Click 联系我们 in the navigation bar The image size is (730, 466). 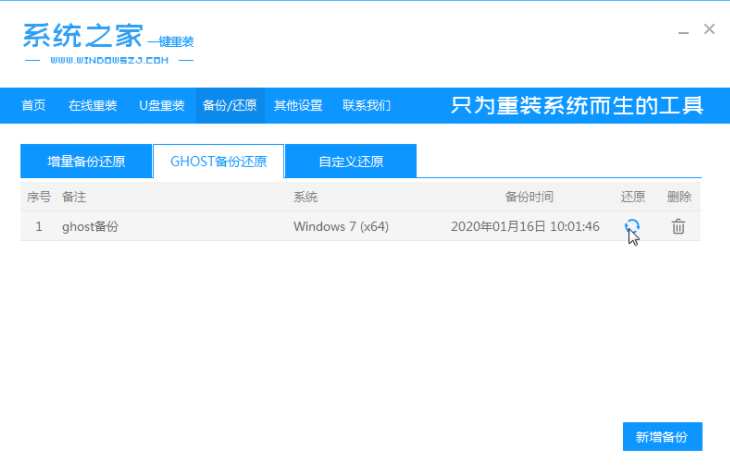click(366, 105)
